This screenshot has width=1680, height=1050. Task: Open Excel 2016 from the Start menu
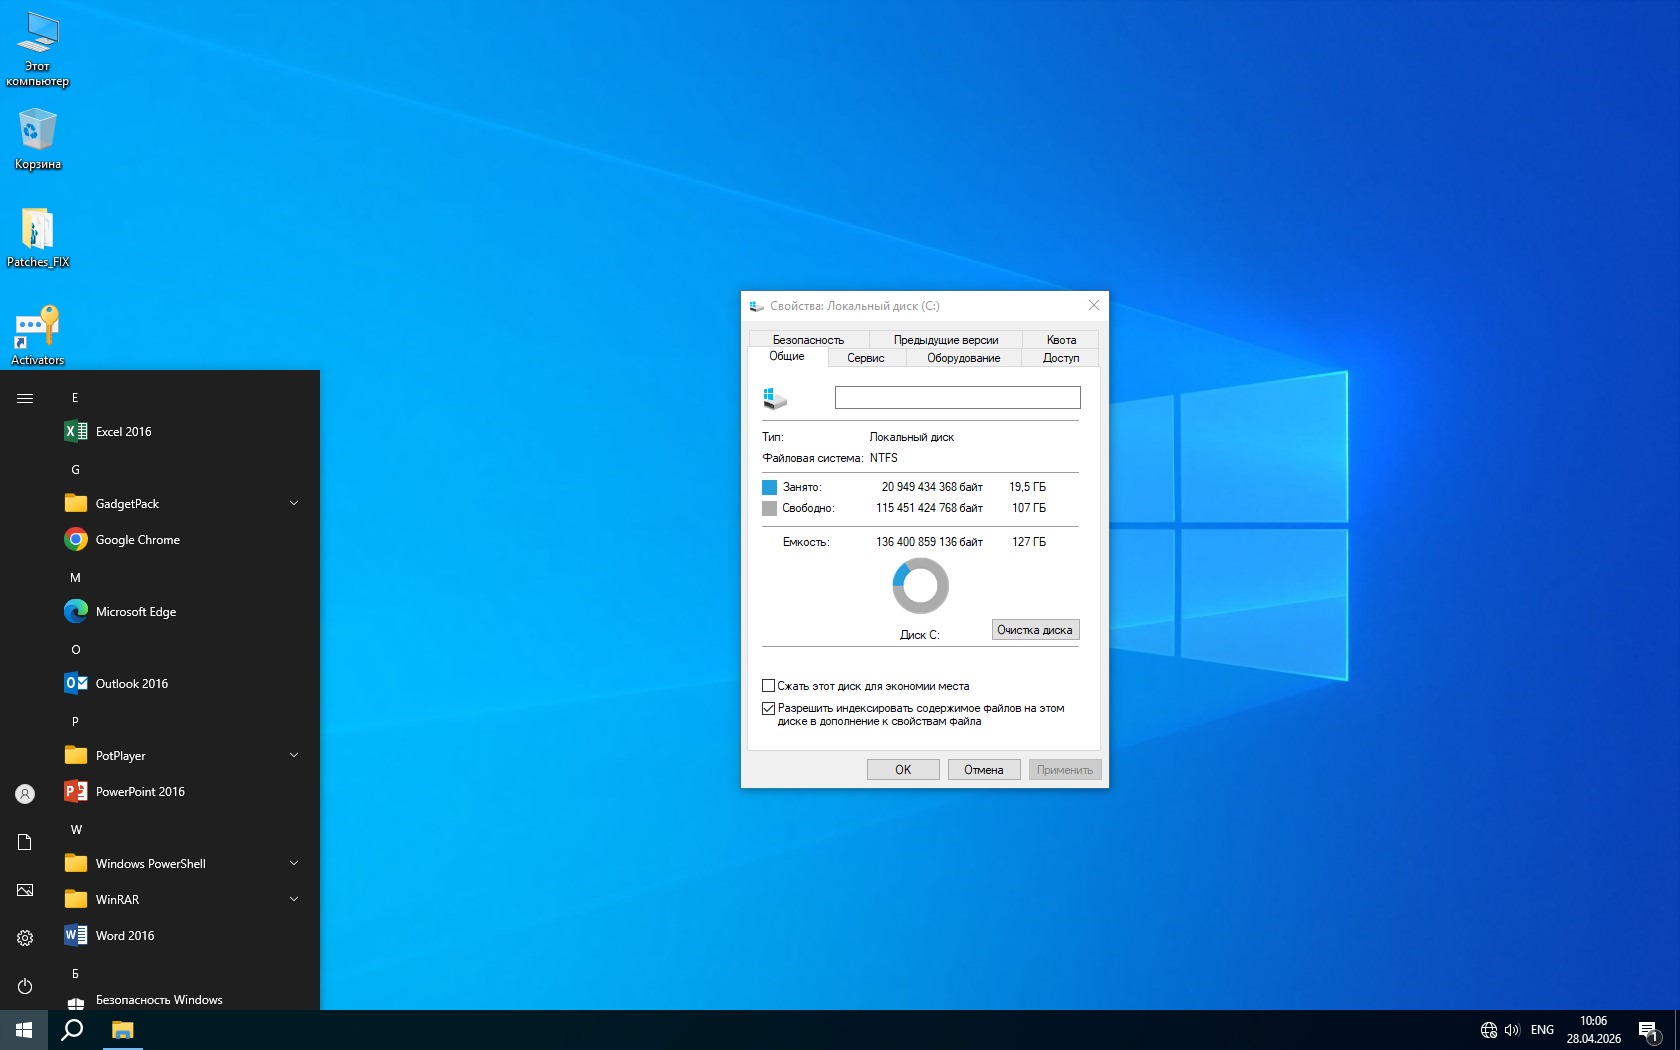coord(123,432)
